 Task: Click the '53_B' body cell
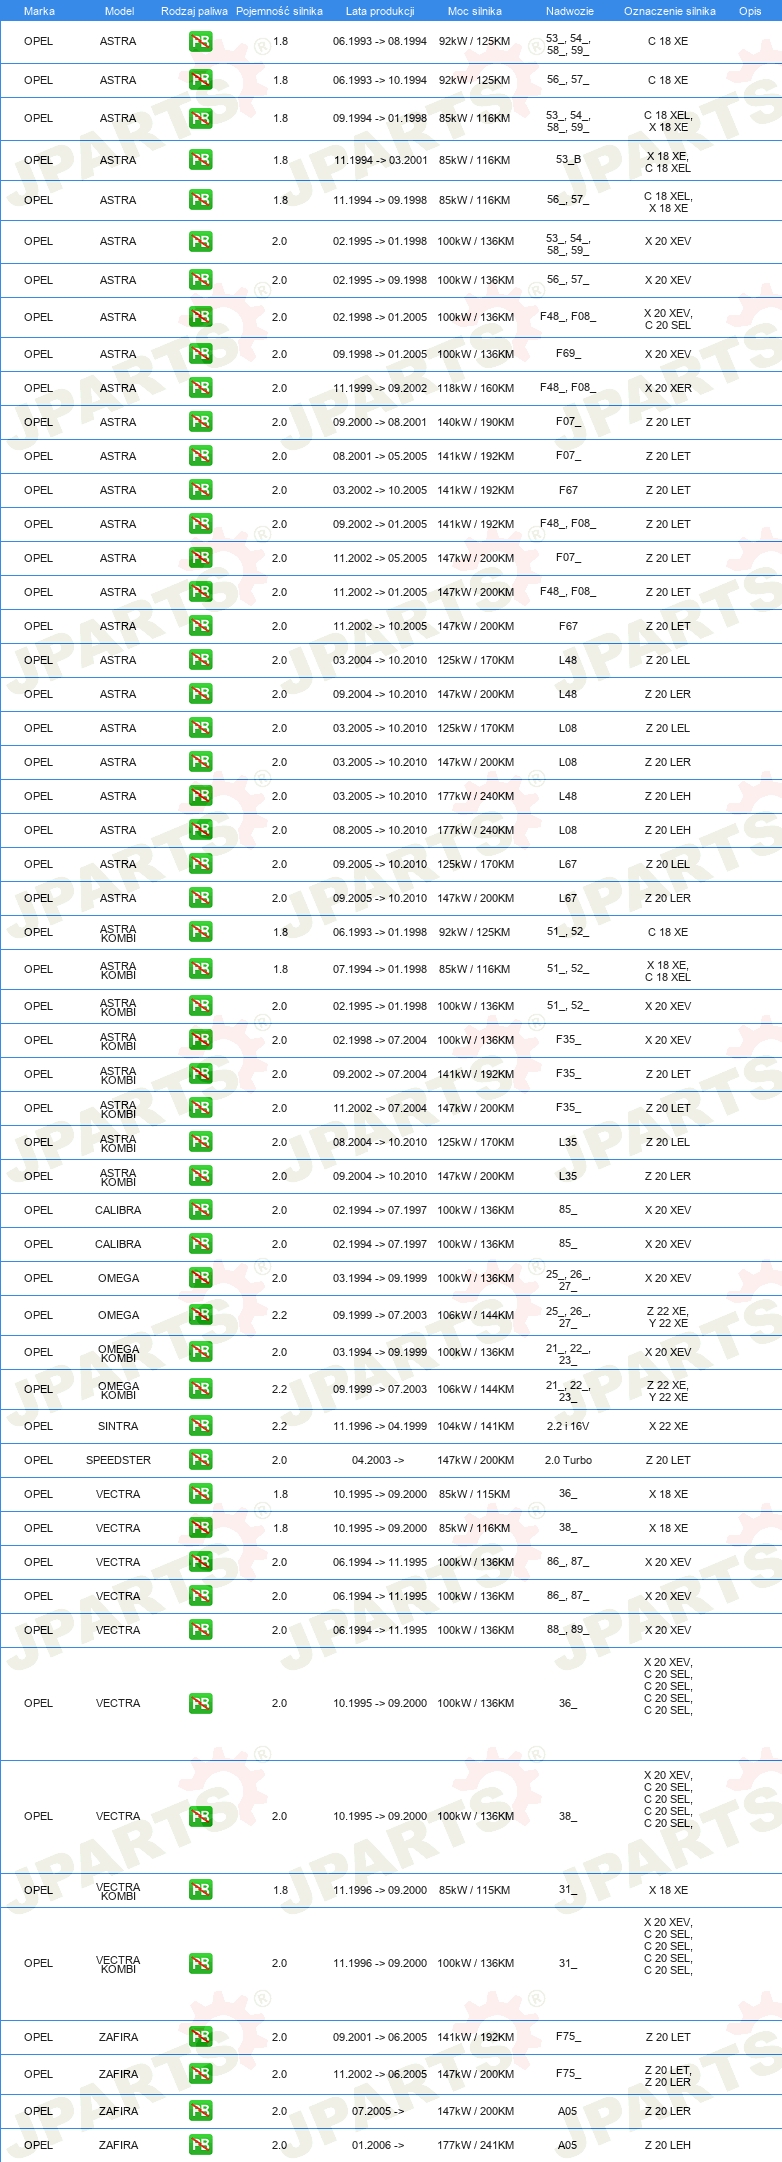click(x=568, y=160)
